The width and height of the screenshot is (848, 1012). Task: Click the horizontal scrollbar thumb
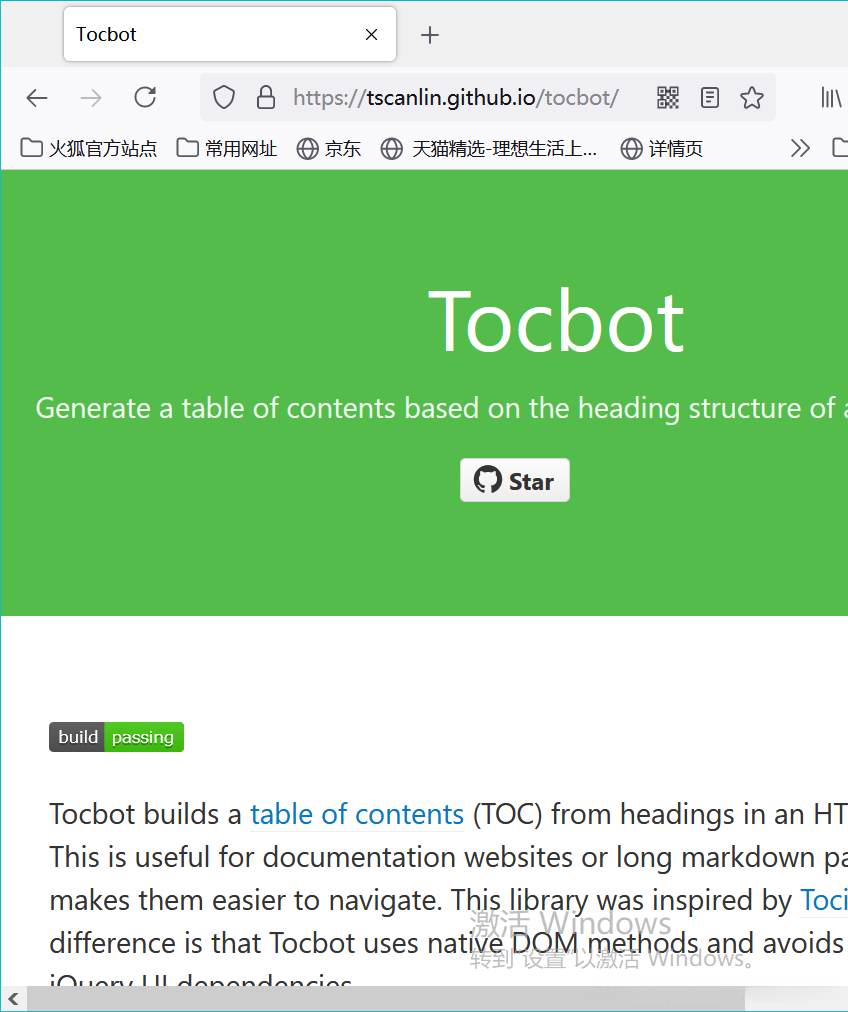coord(386,999)
